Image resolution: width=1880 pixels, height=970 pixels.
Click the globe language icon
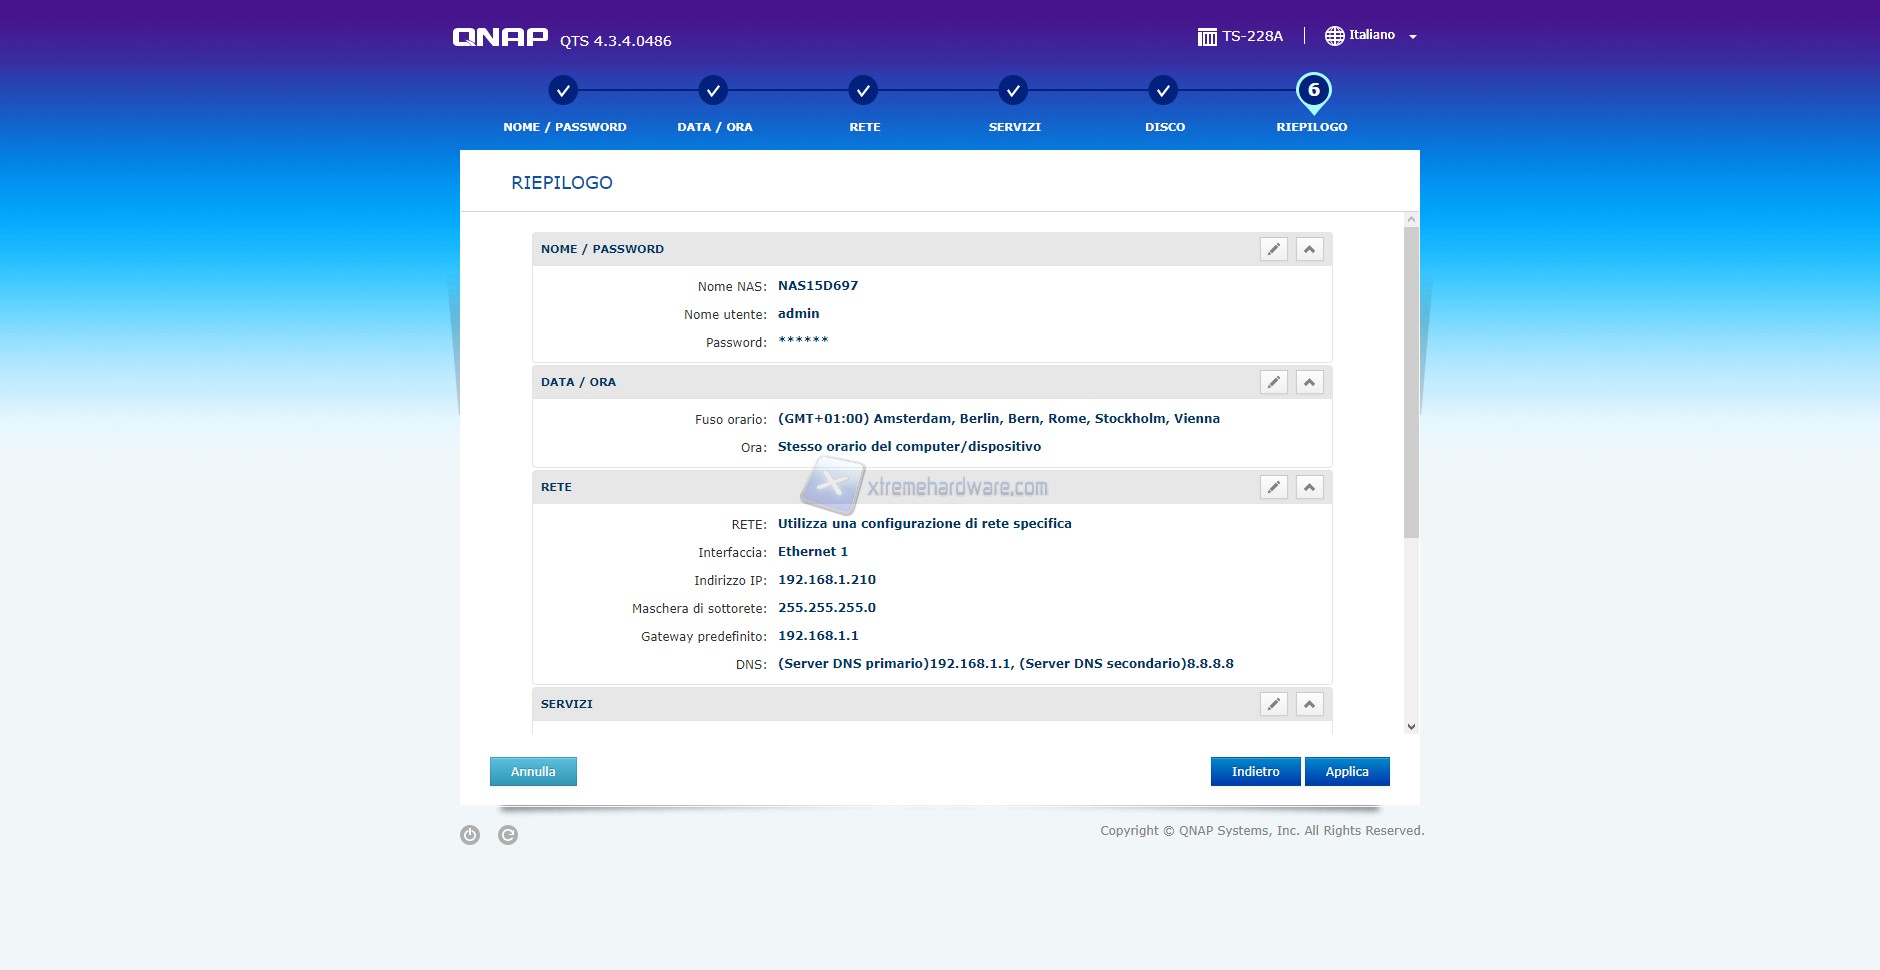coord(1334,36)
